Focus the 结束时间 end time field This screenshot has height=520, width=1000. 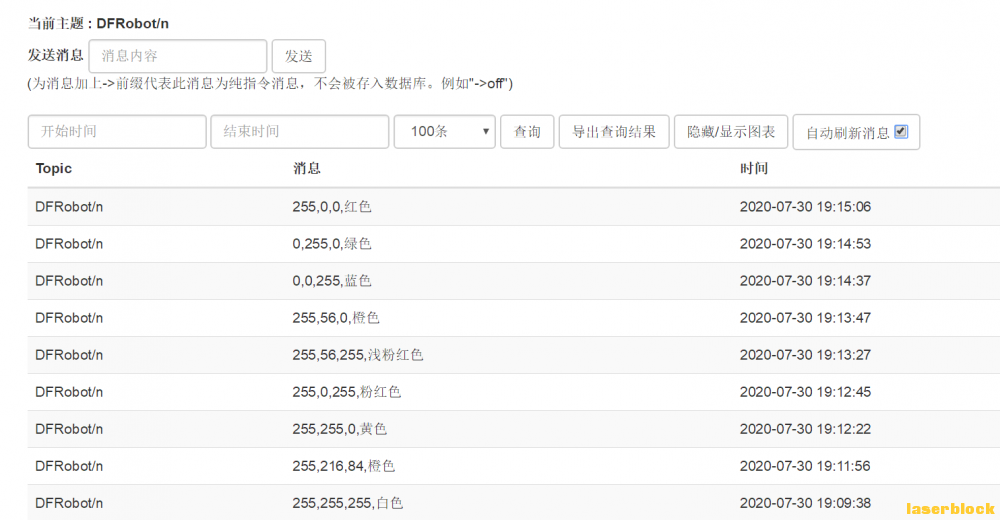(300, 131)
